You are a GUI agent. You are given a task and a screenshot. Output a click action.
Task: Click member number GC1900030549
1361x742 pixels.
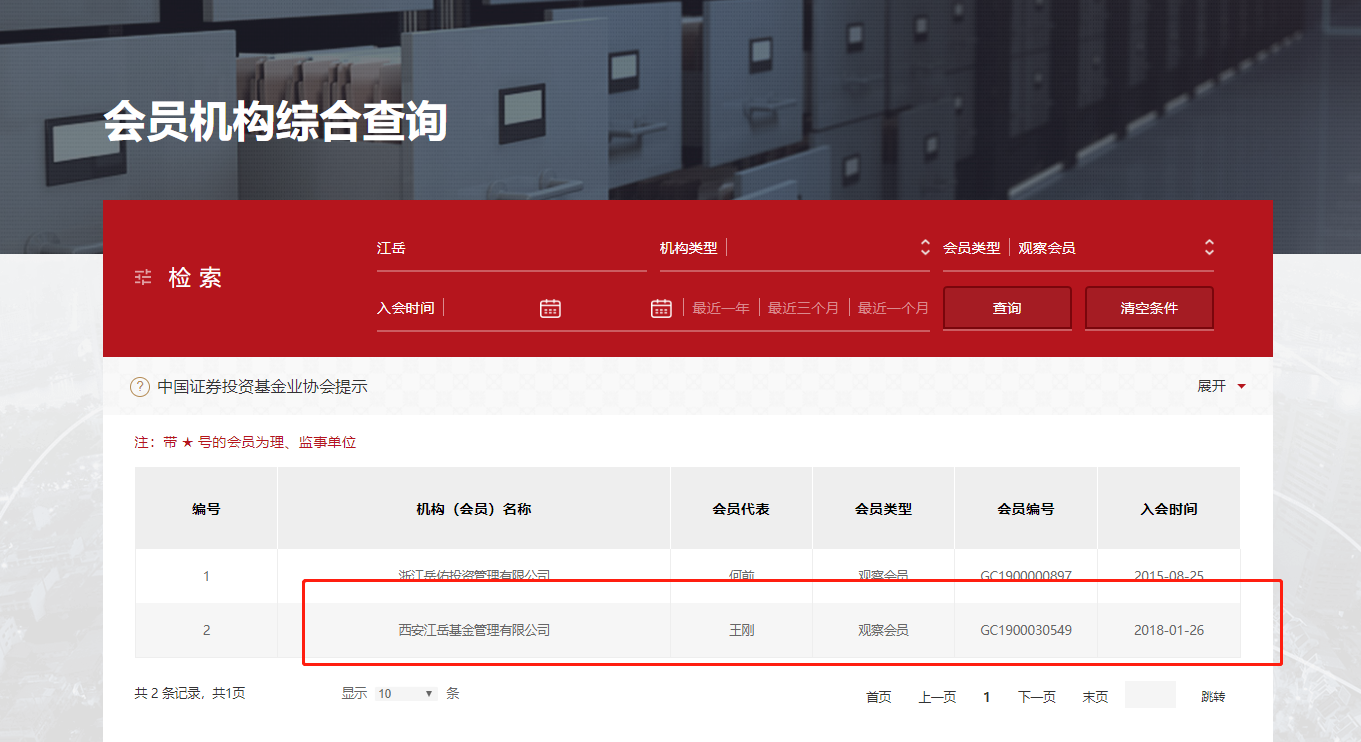pos(1026,630)
